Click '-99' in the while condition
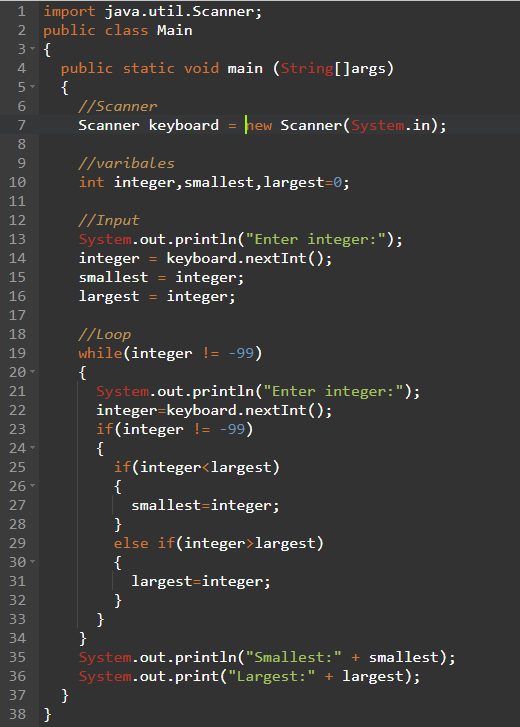Viewport: 520px width, 727px height. coord(241,353)
